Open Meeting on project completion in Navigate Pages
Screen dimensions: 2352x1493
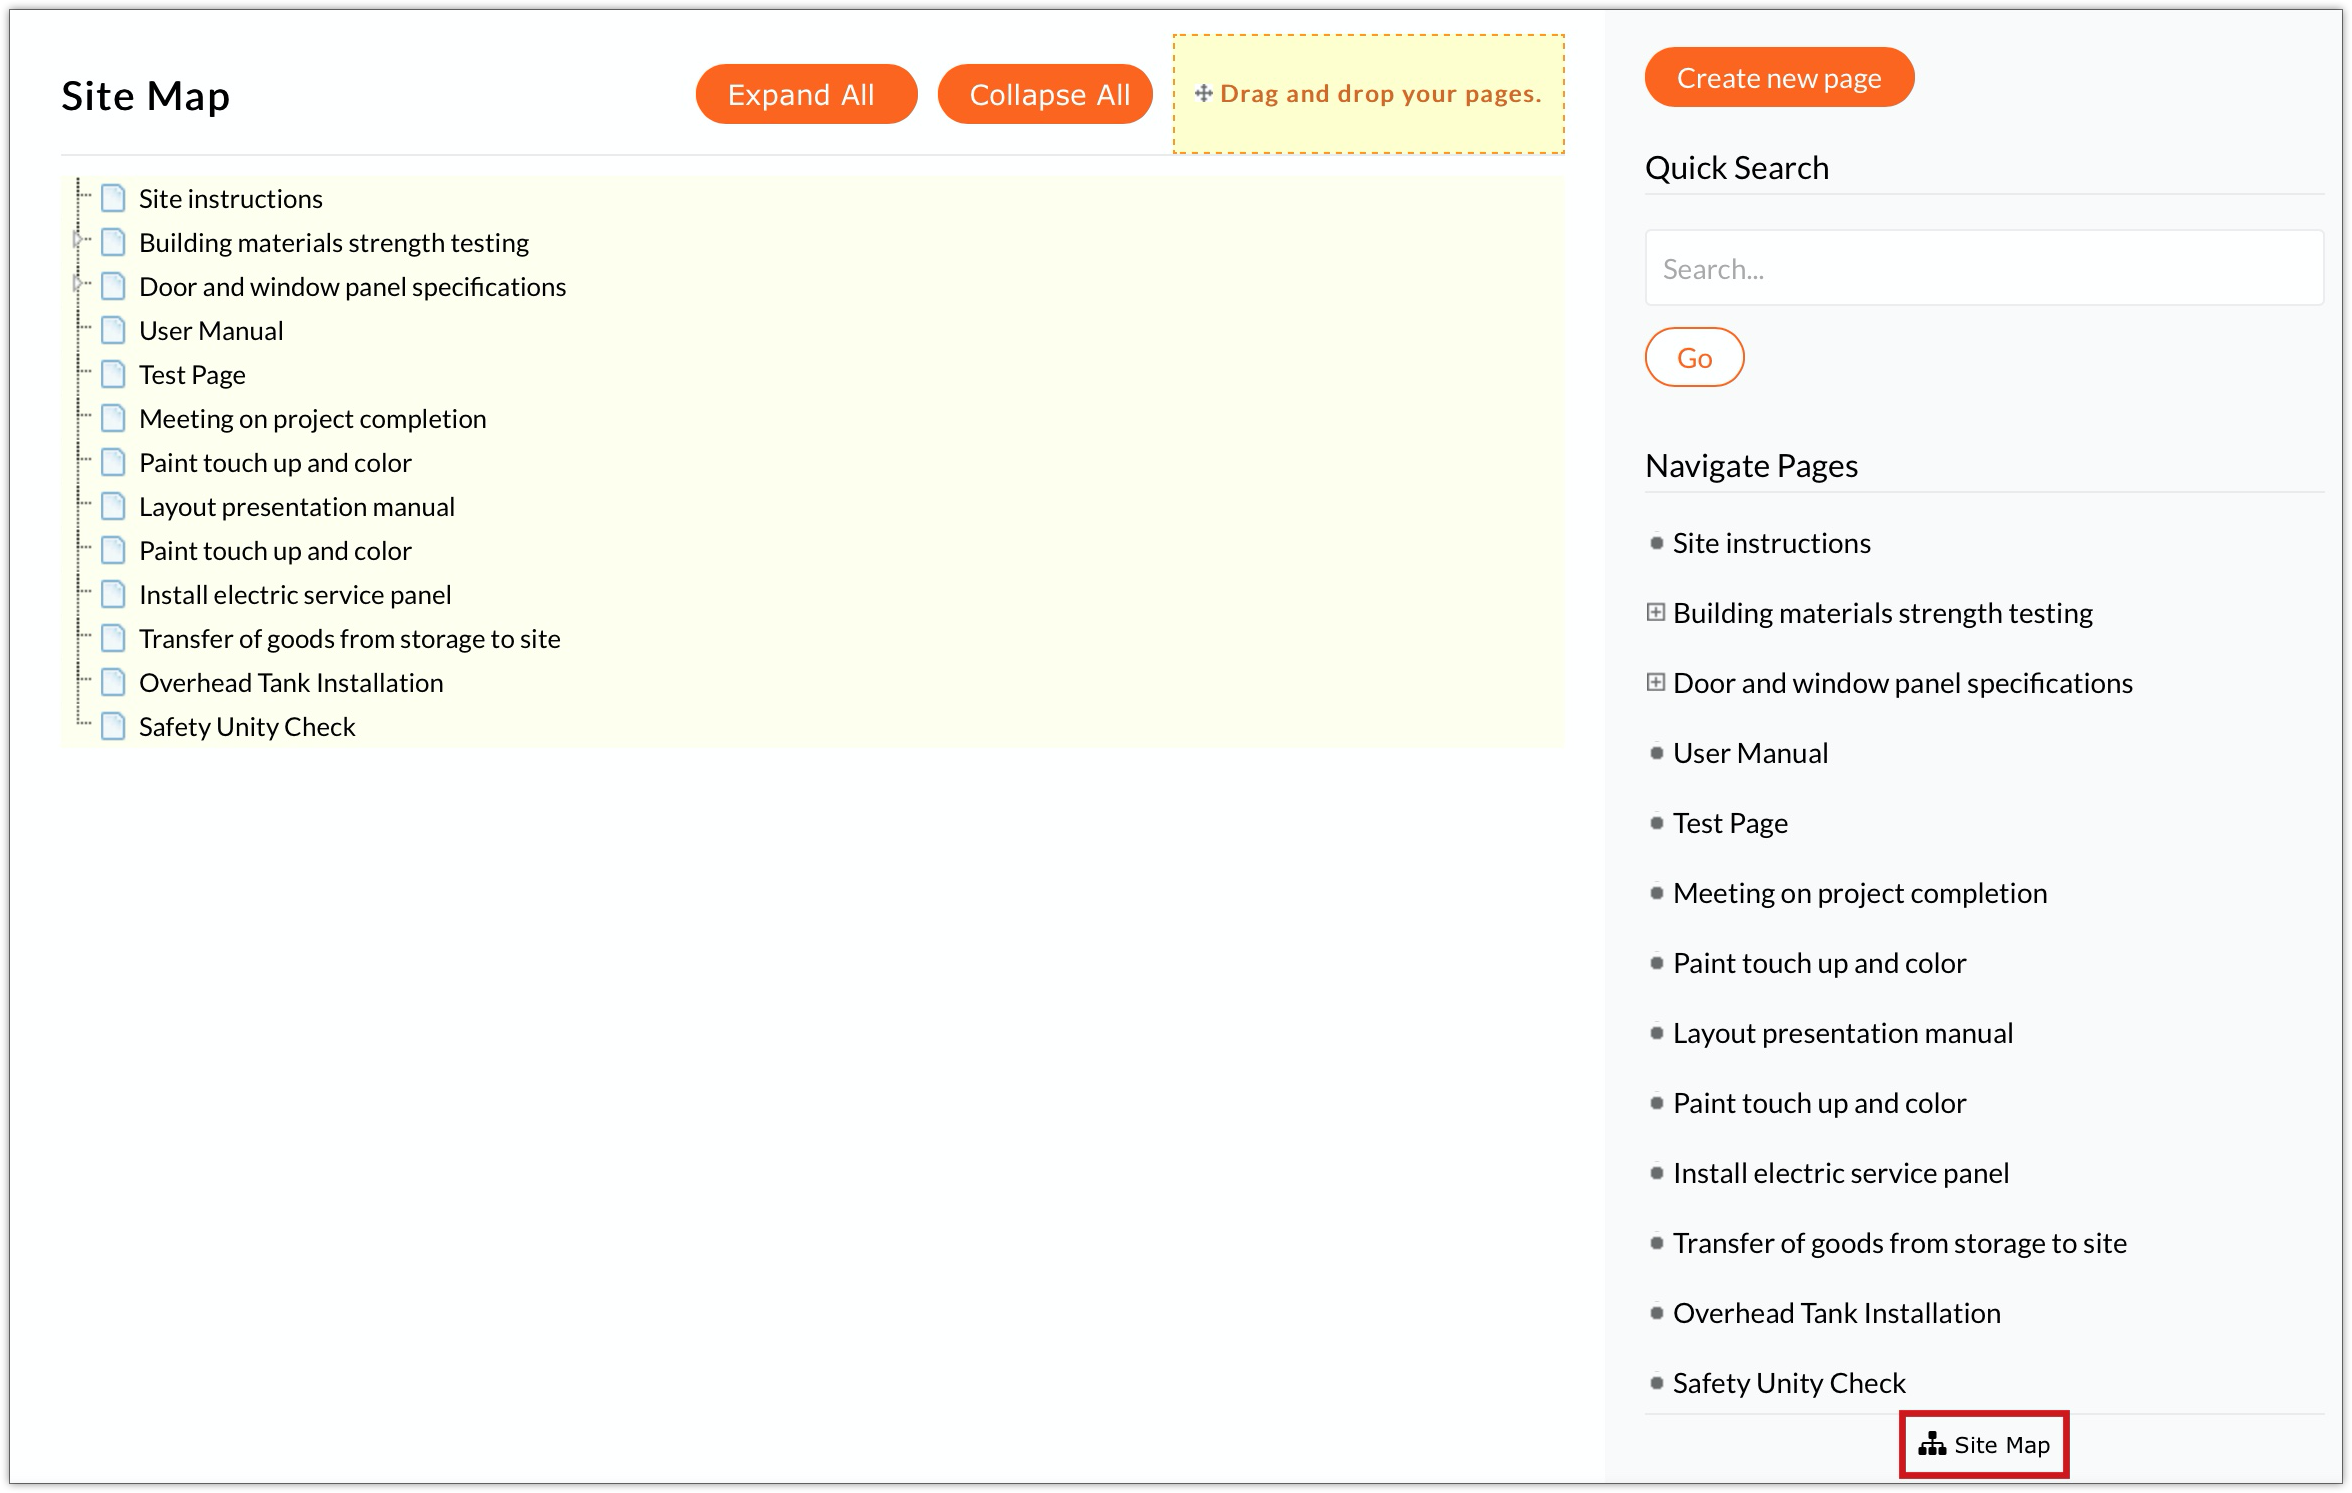point(1859,893)
